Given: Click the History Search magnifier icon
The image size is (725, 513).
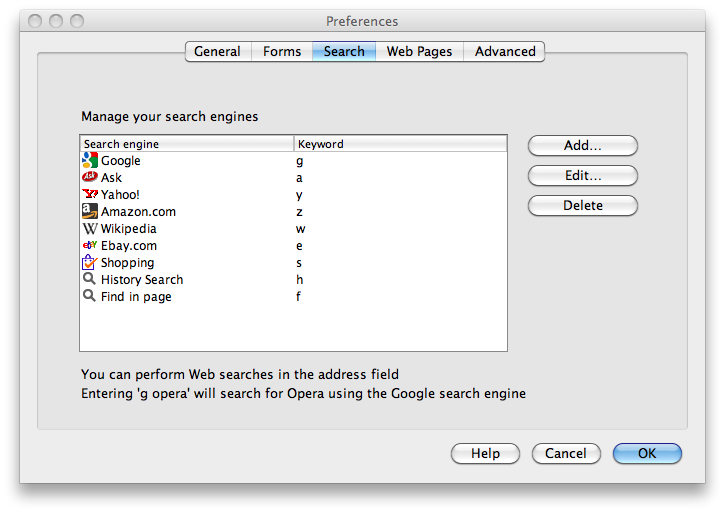Looking at the screenshot, I should pyautogui.click(x=89, y=278).
